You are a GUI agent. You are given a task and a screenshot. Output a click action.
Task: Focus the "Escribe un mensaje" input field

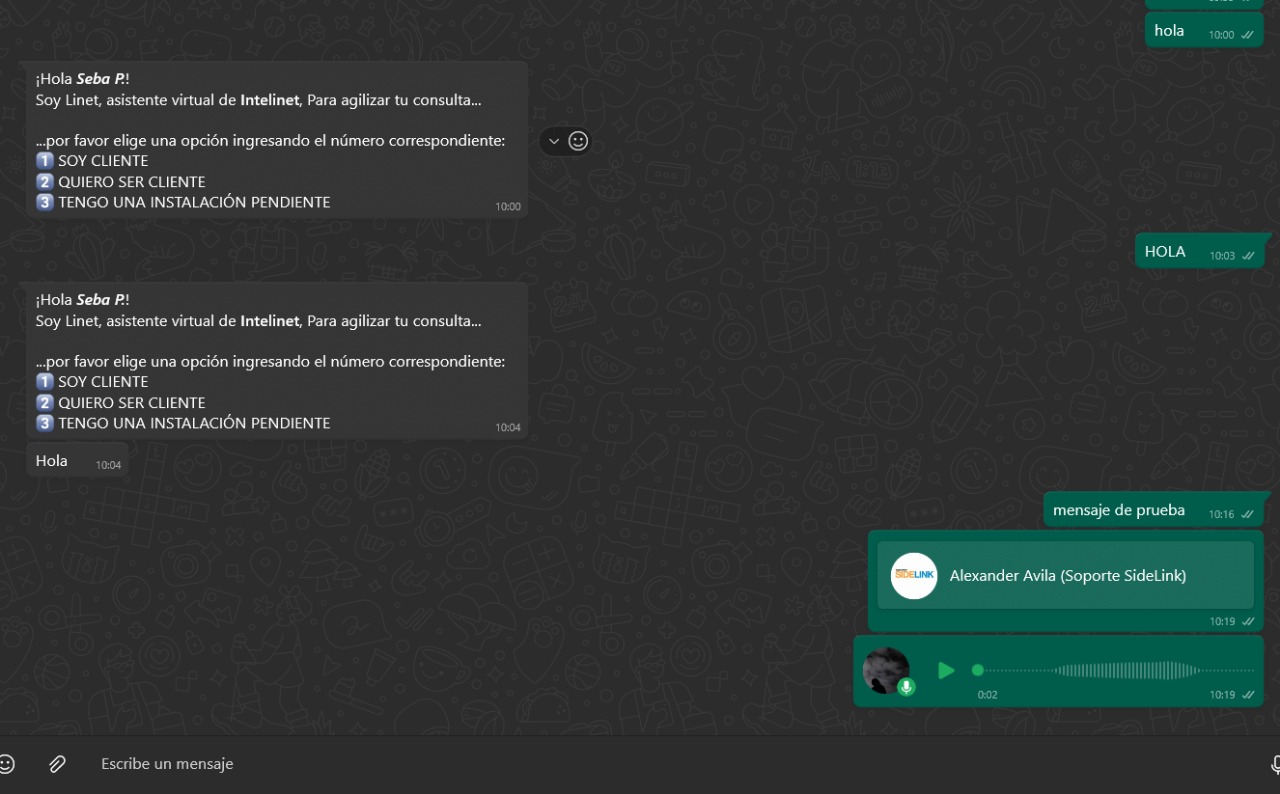click(600, 764)
